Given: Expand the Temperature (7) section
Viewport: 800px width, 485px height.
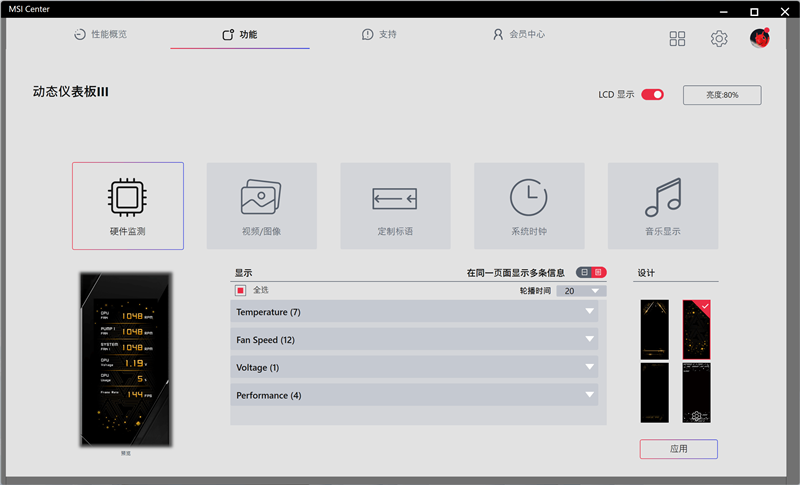Looking at the screenshot, I should (414, 312).
